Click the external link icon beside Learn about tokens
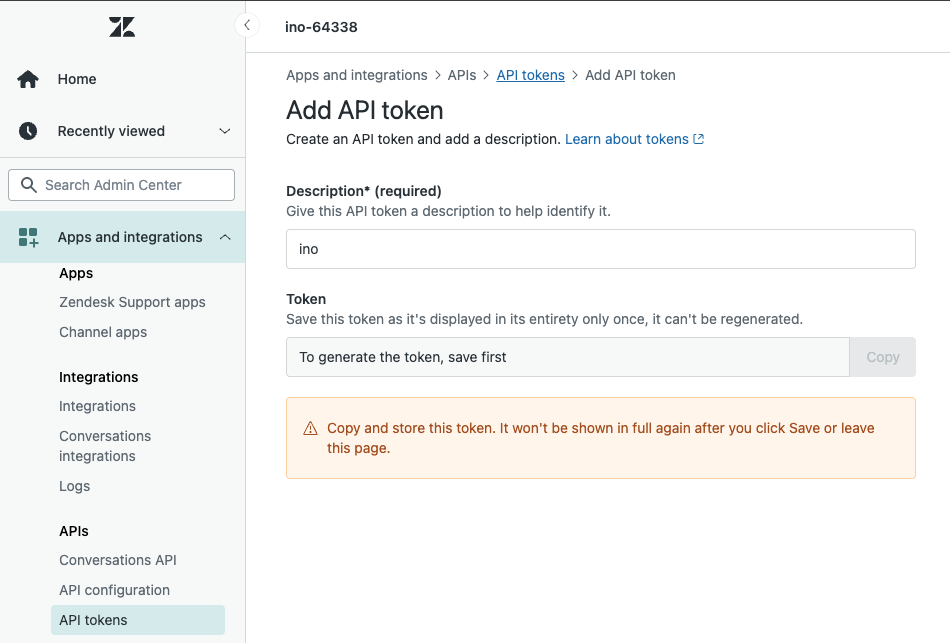 699,139
